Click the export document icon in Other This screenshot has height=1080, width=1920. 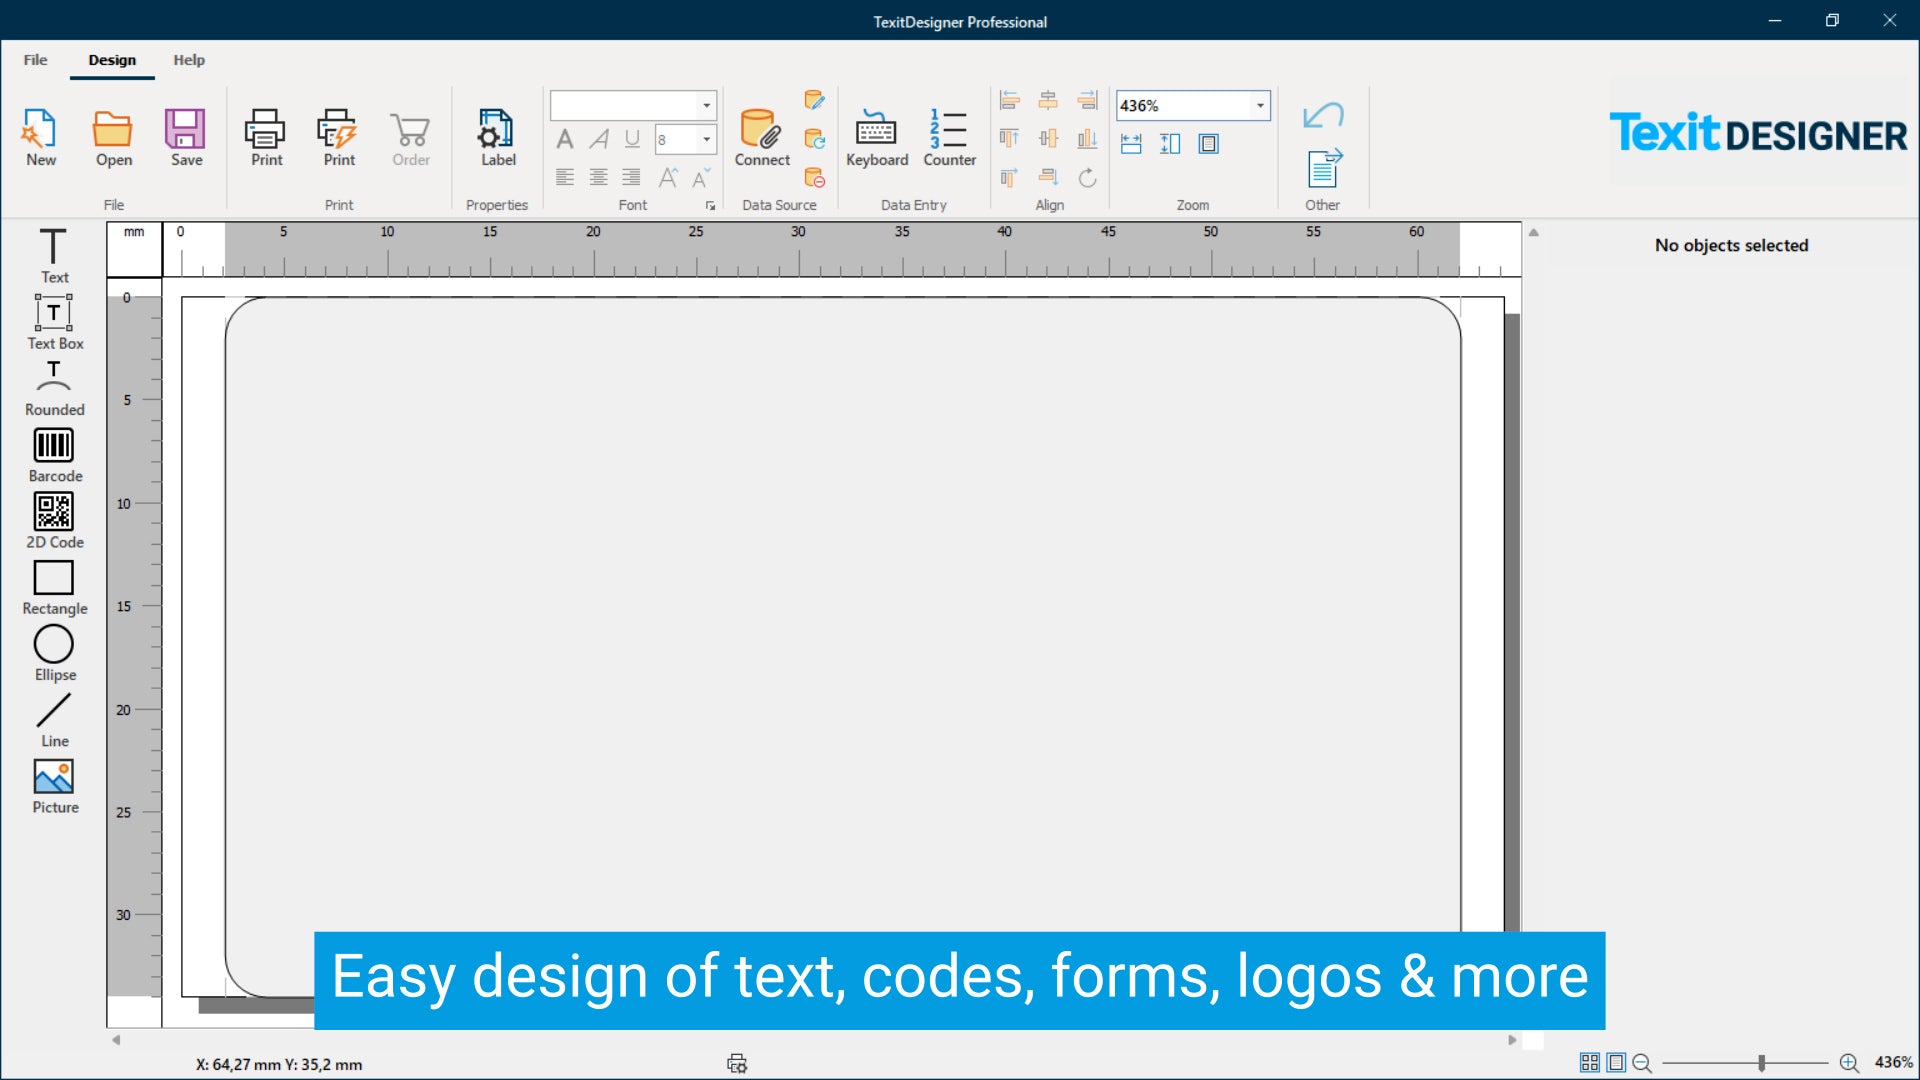[x=1323, y=167]
